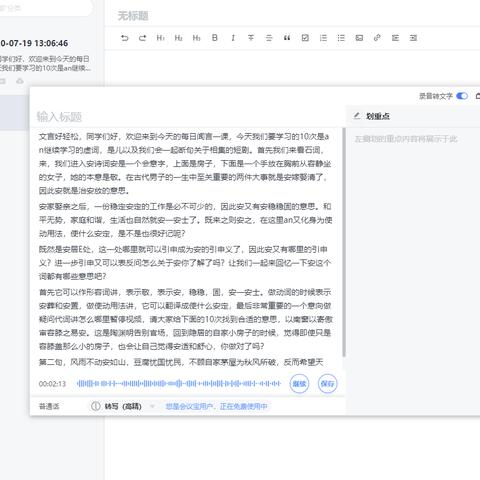The width and height of the screenshot is (480, 480).
Task: Click the pencil icon next to 划重点
Action: (x=357, y=116)
